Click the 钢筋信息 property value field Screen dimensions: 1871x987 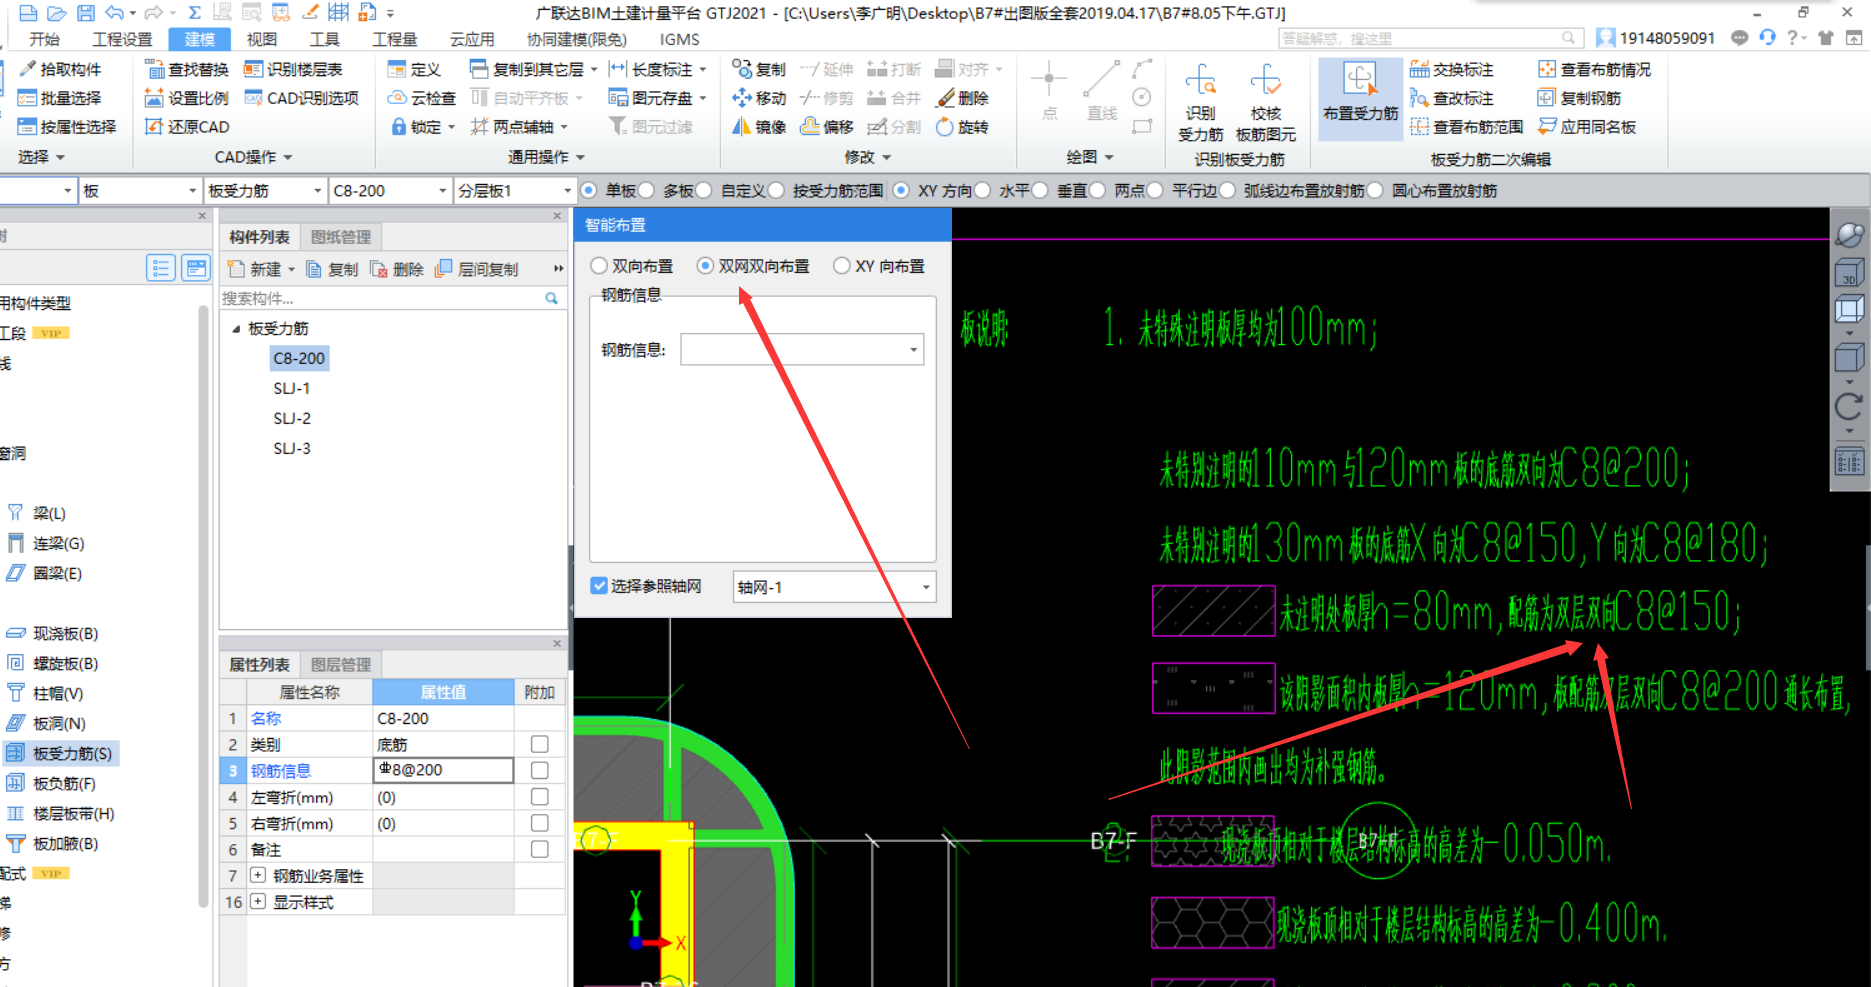click(x=443, y=770)
